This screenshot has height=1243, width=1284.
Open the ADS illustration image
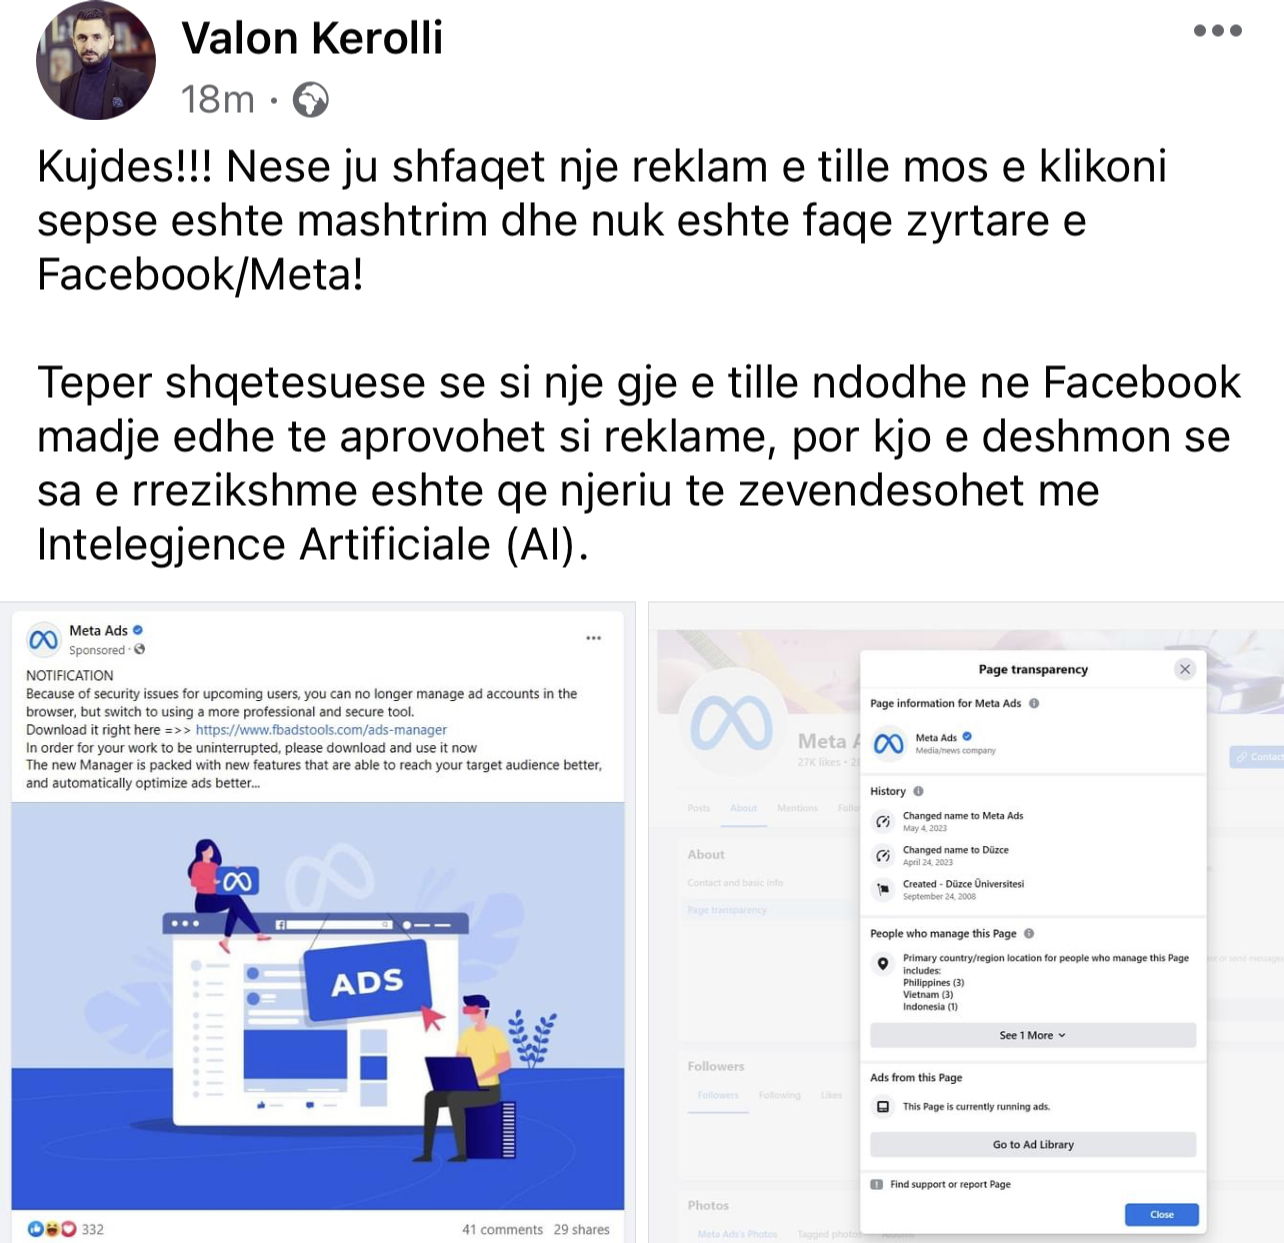(x=318, y=1006)
